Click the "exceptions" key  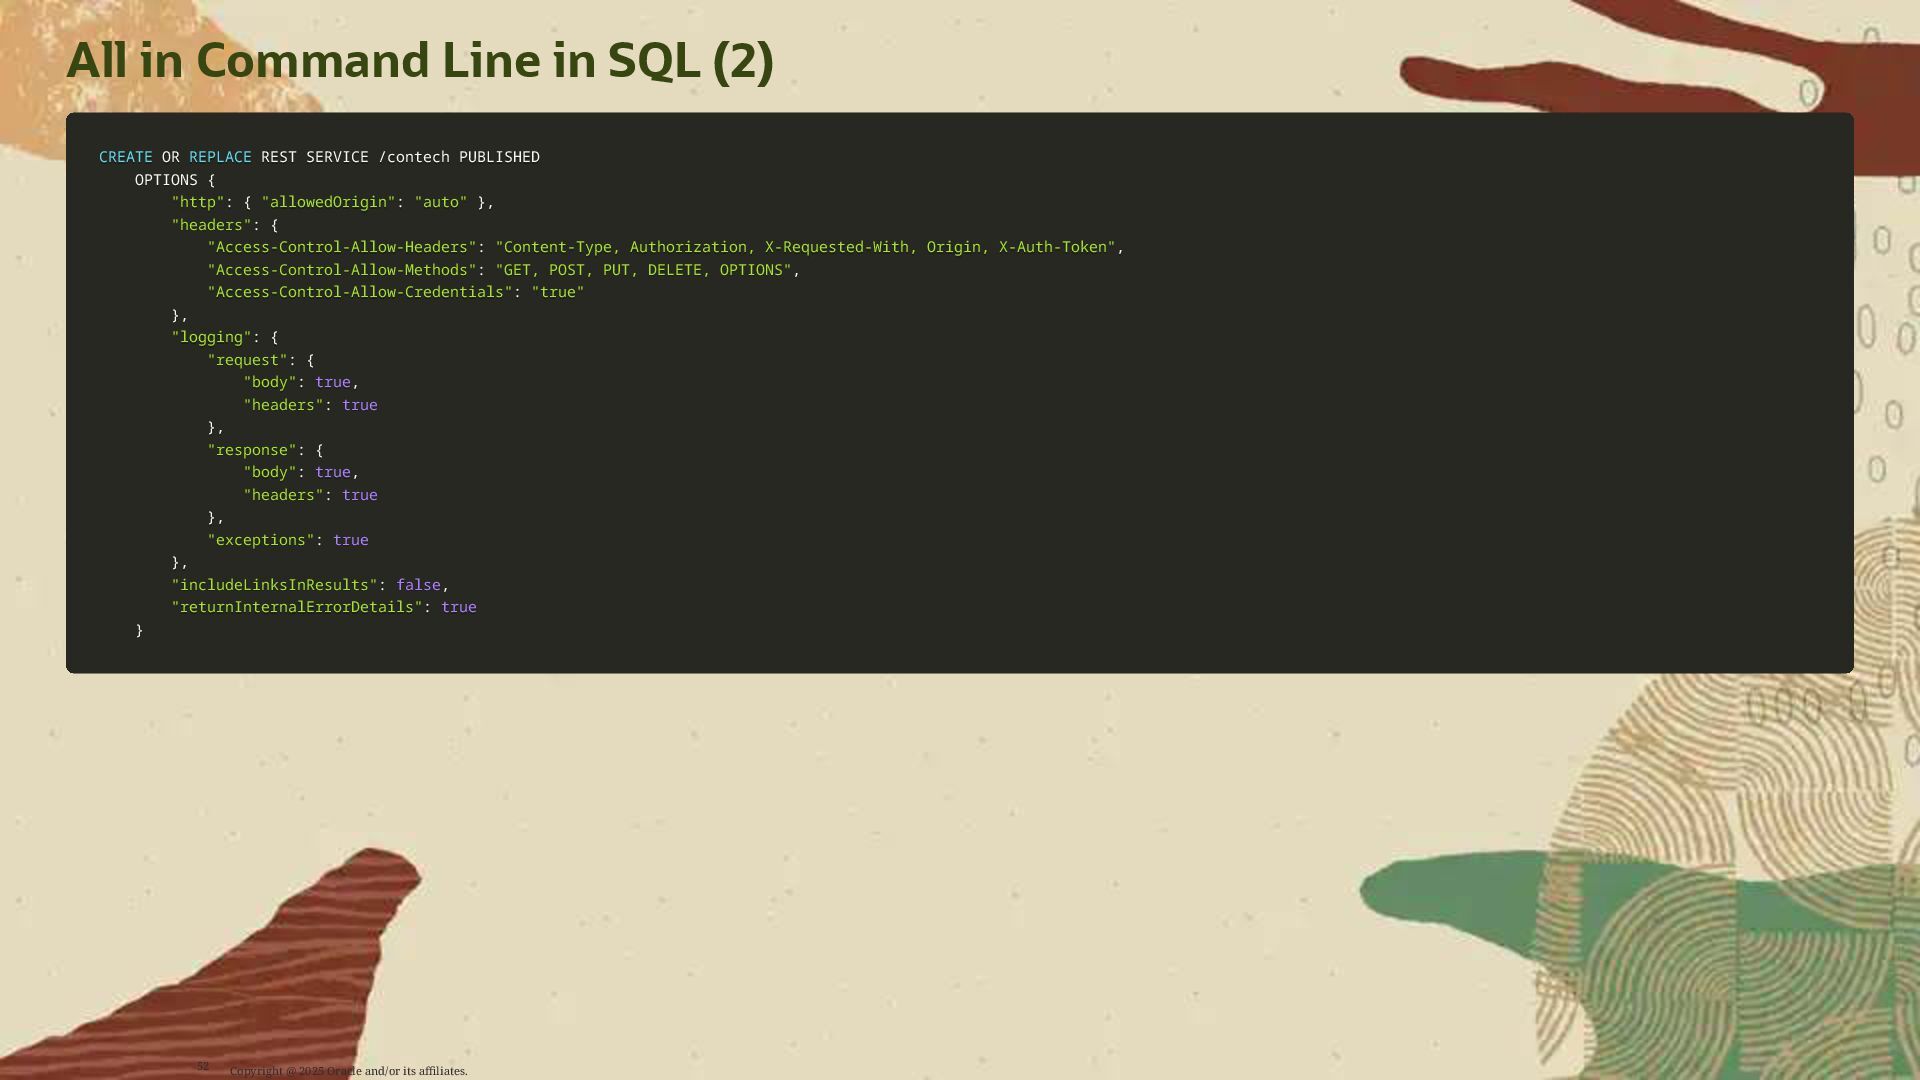(x=260, y=540)
